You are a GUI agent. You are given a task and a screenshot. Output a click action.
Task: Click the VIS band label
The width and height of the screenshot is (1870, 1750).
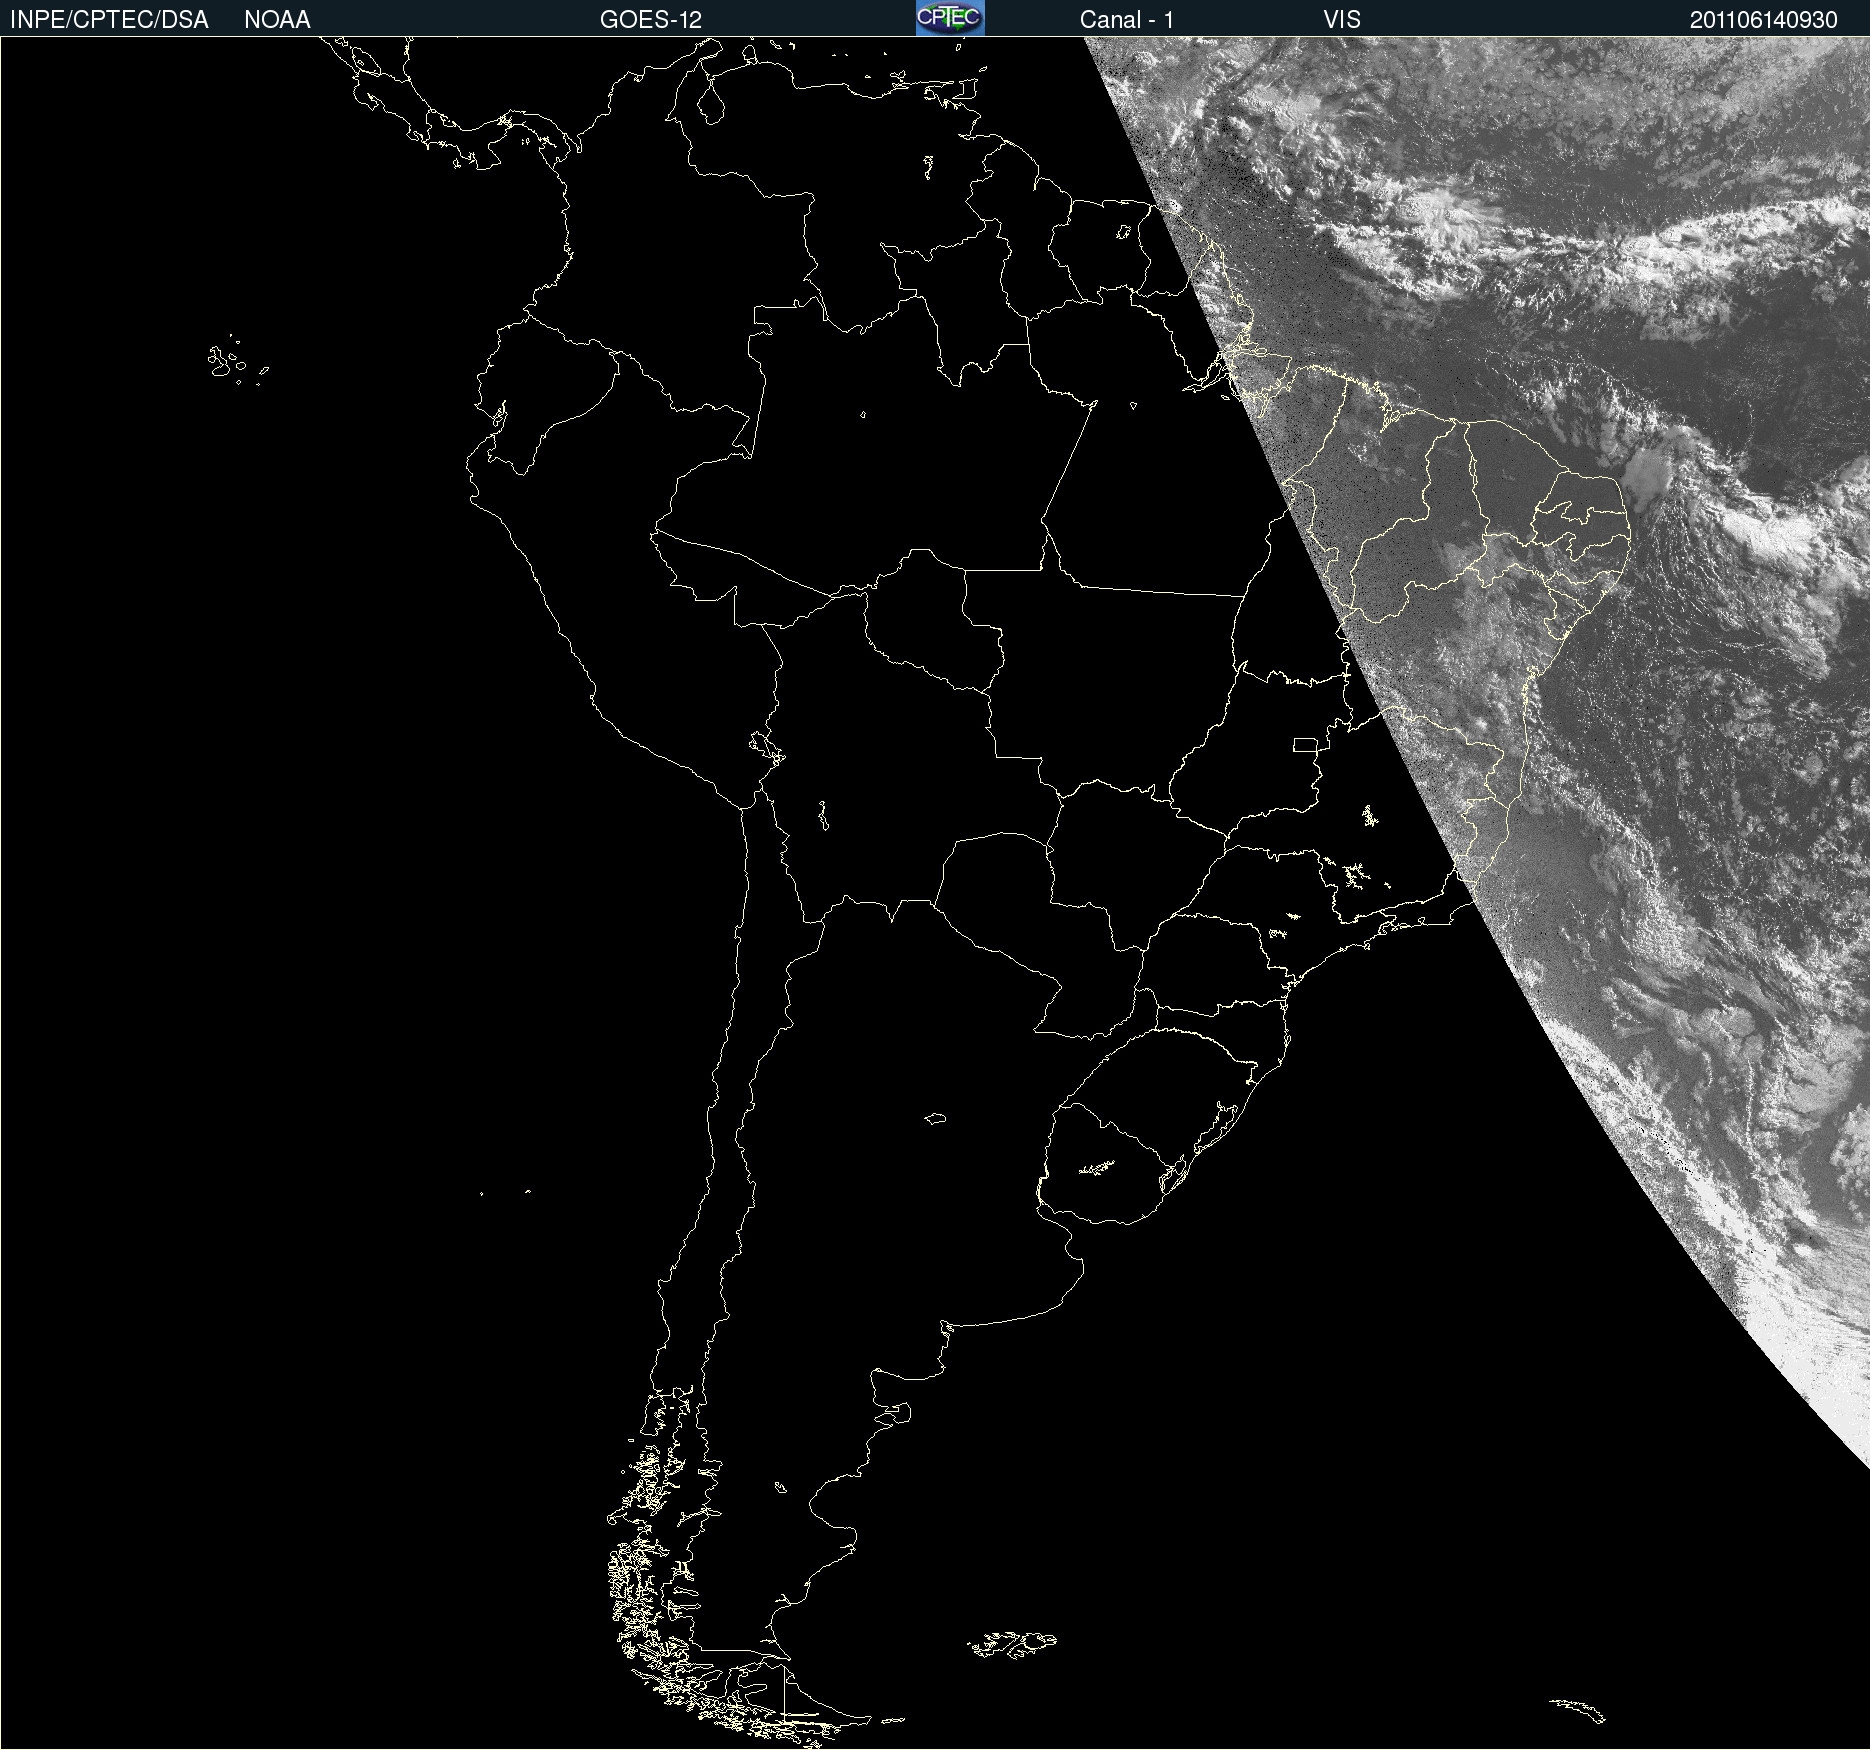1342,20
